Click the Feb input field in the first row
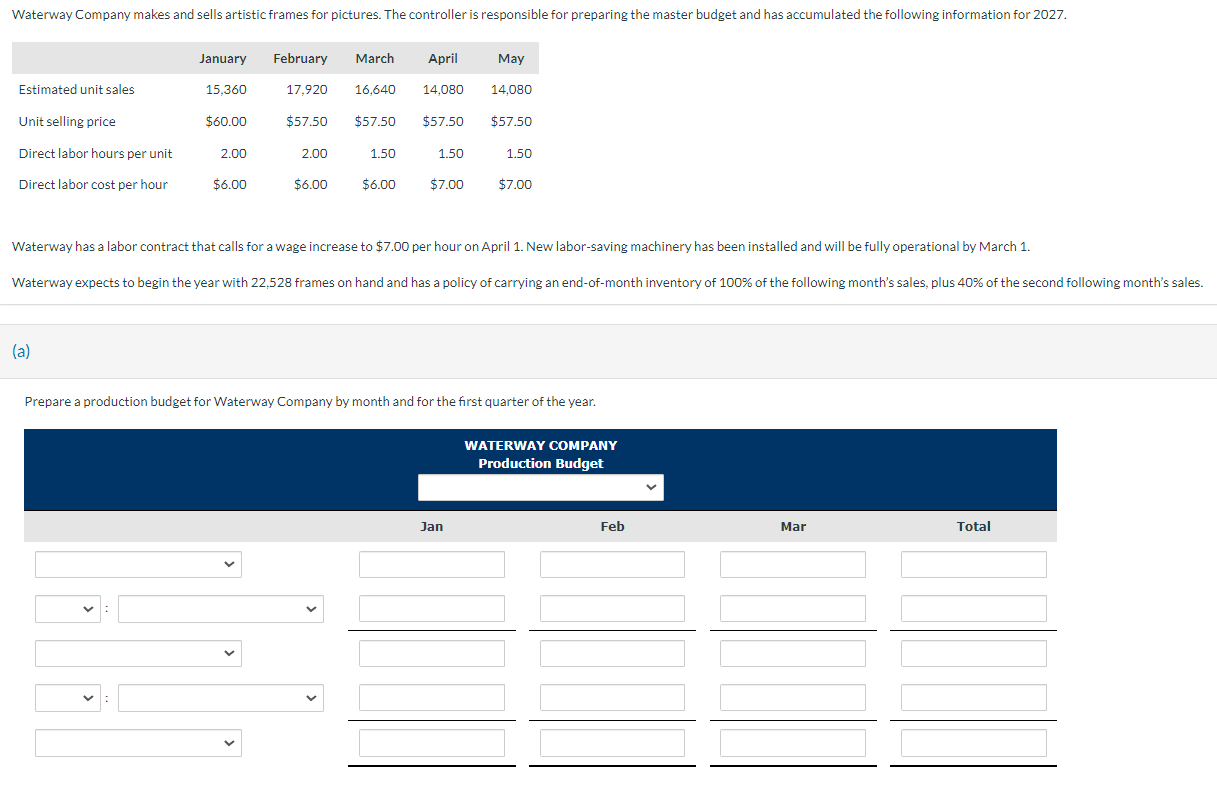This screenshot has height=786, width=1217. (612, 564)
